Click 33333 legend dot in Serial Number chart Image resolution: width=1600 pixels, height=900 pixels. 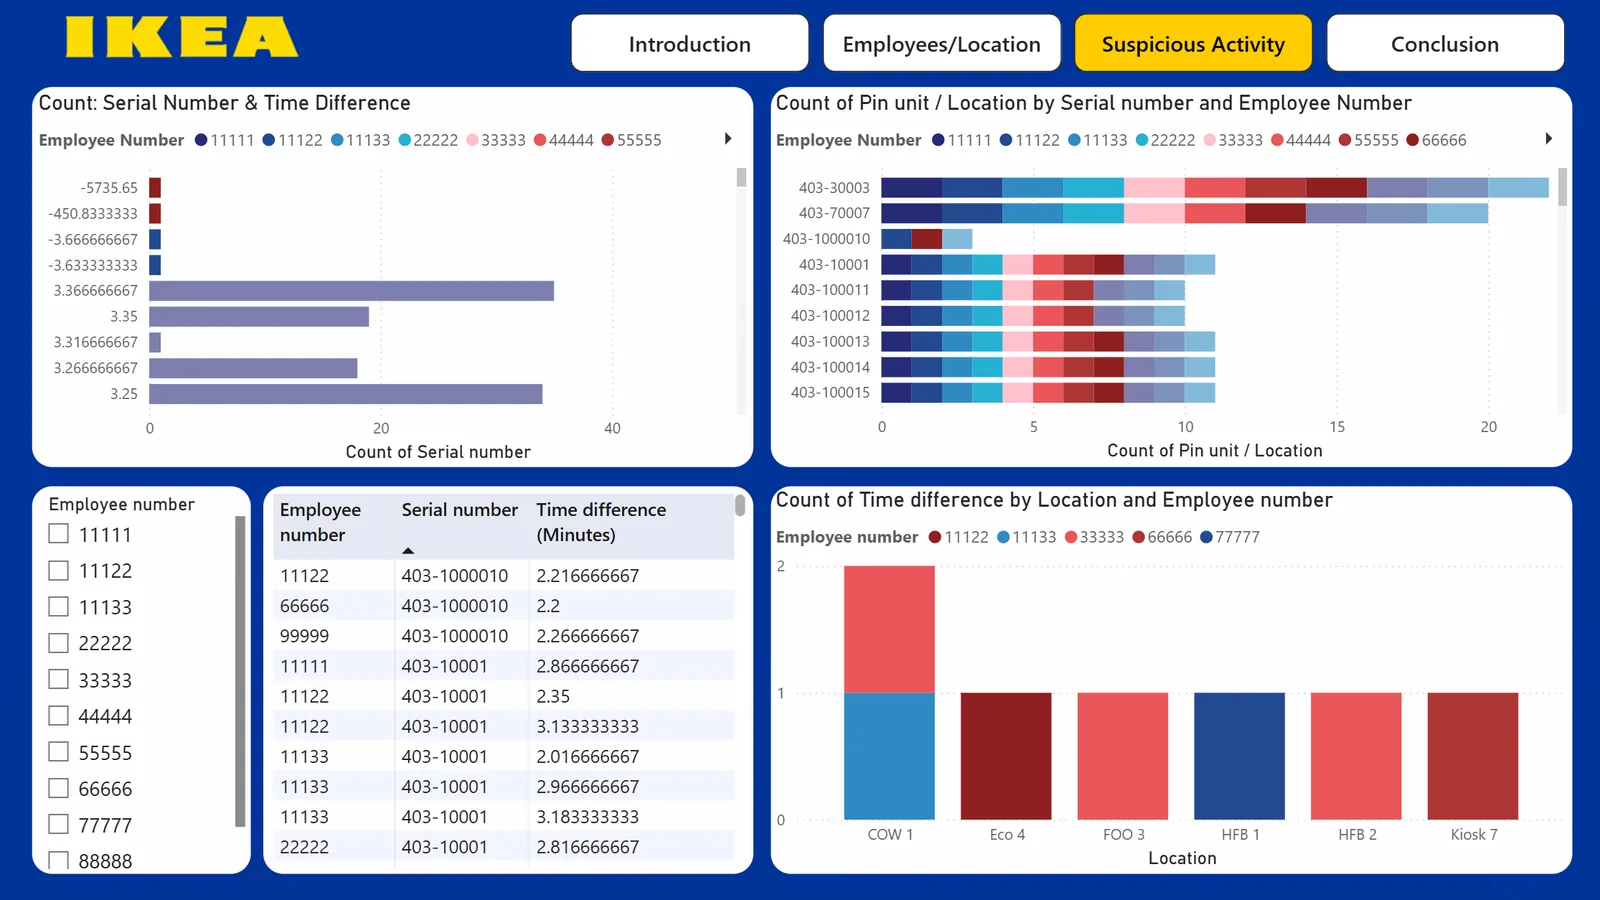(x=472, y=140)
